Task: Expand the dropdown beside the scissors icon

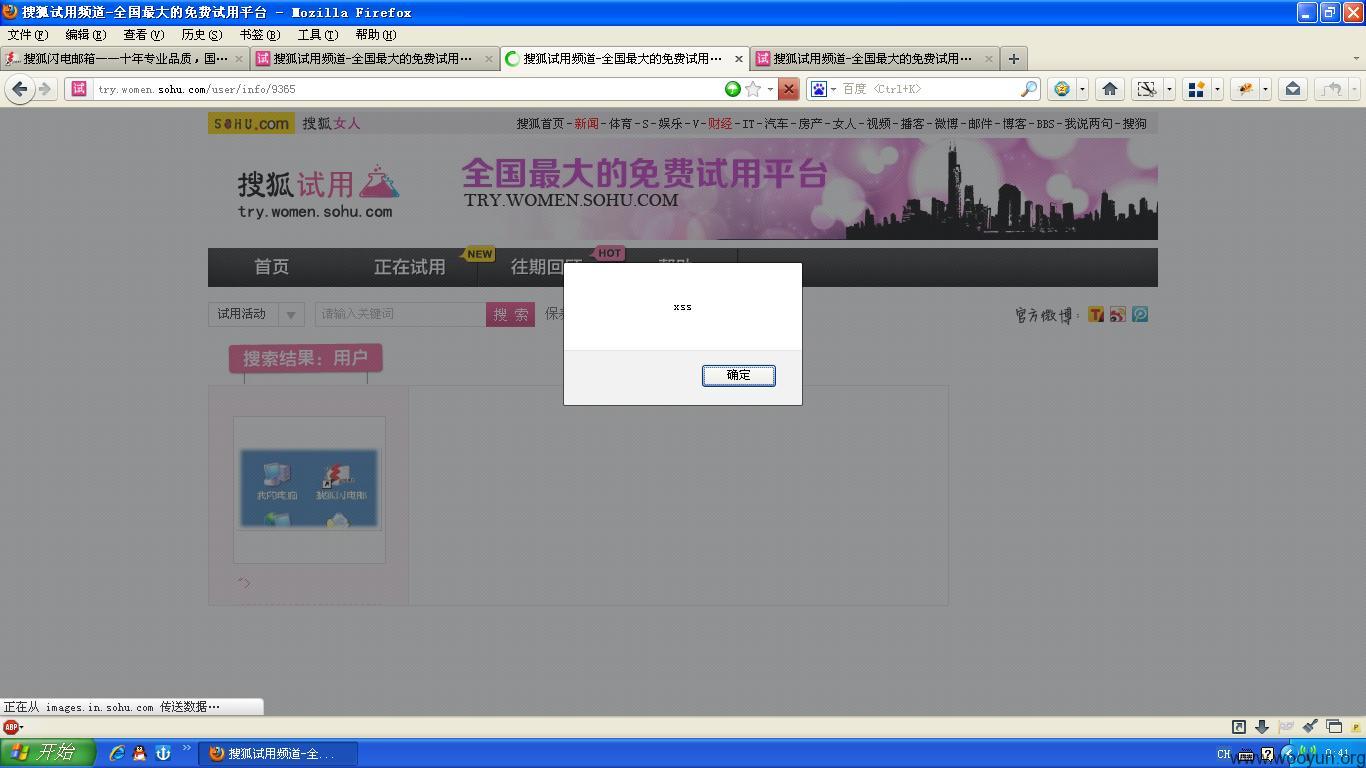Action: coord(1169,89)
